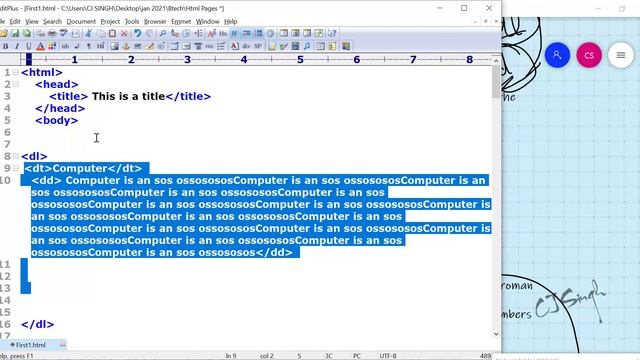640x360 pixels.
Task: Insert anchor with the anchor icon
Action: (x=126, y=47)
